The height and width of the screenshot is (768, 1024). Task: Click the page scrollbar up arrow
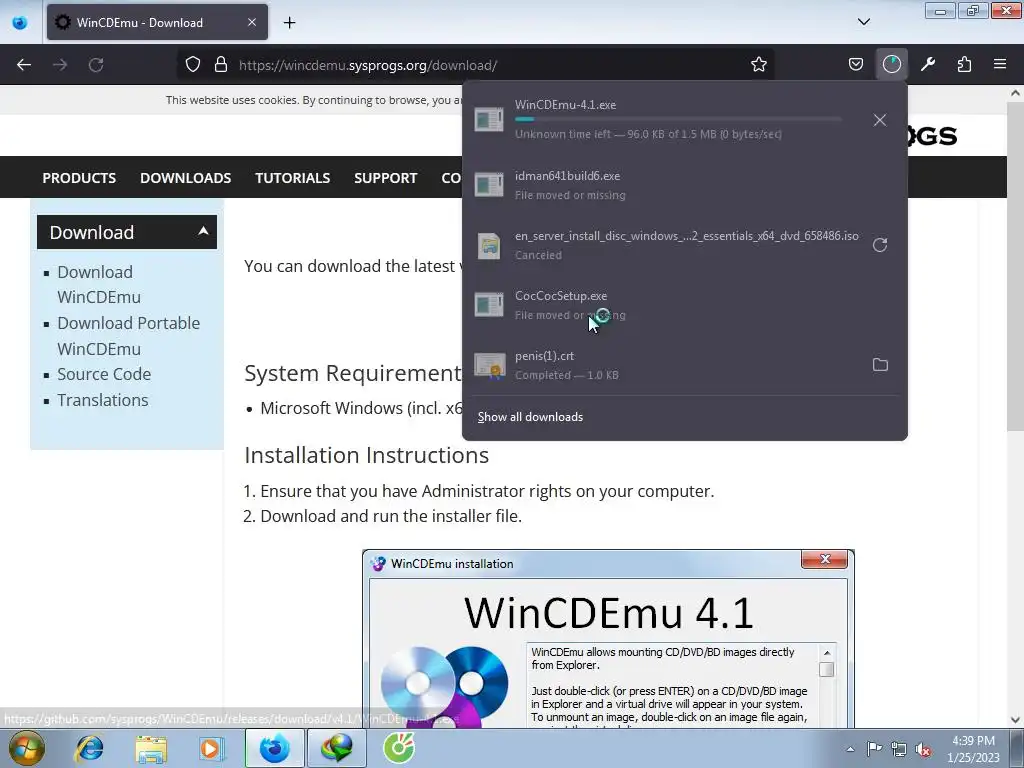coord(1015,93)
